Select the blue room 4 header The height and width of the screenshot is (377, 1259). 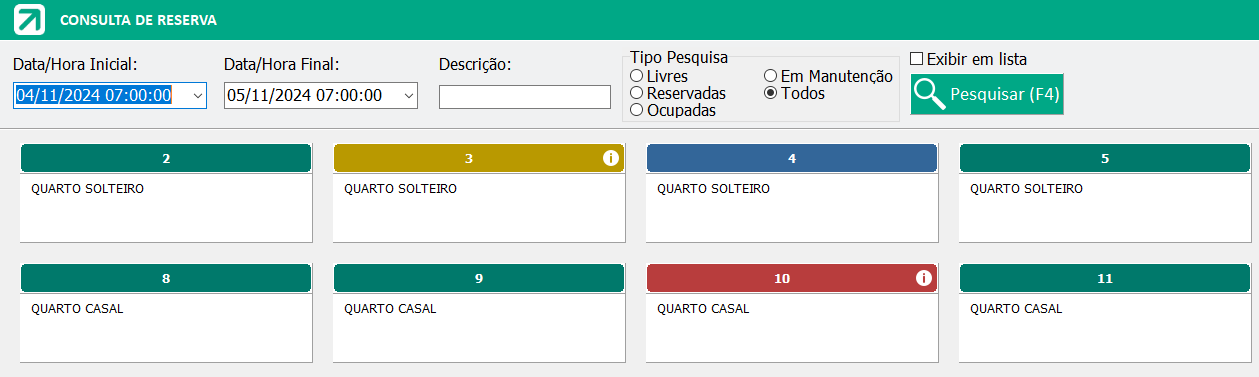792,158
